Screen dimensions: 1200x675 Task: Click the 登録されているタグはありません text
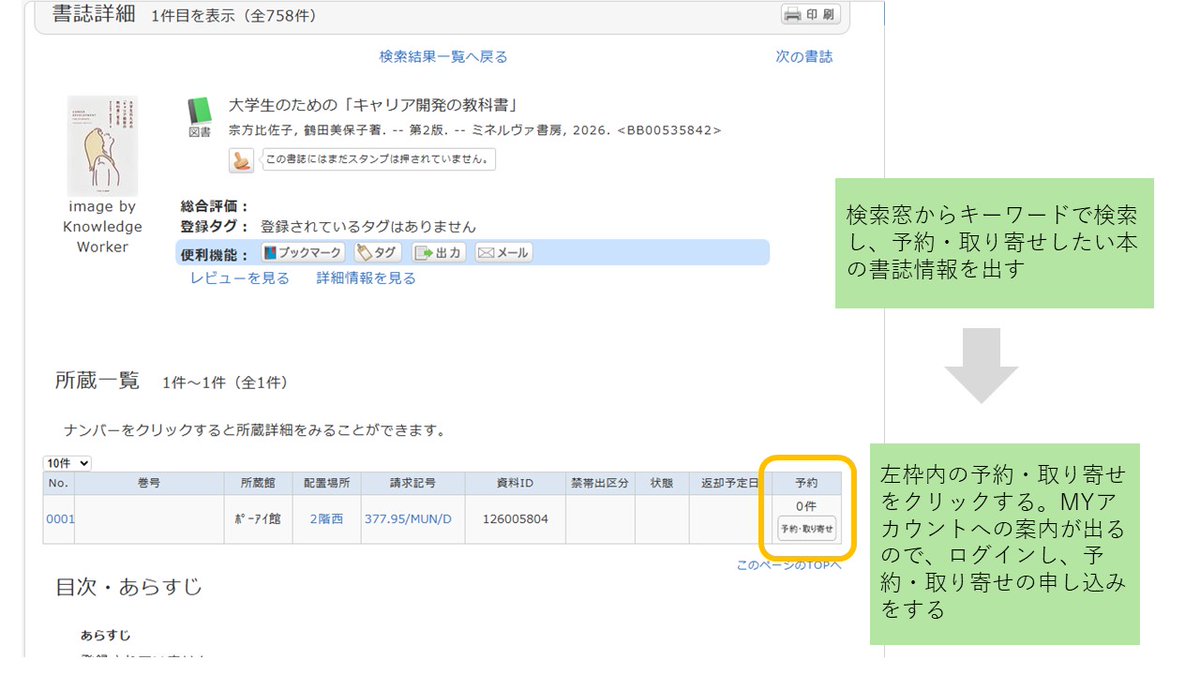click(368, 227)
